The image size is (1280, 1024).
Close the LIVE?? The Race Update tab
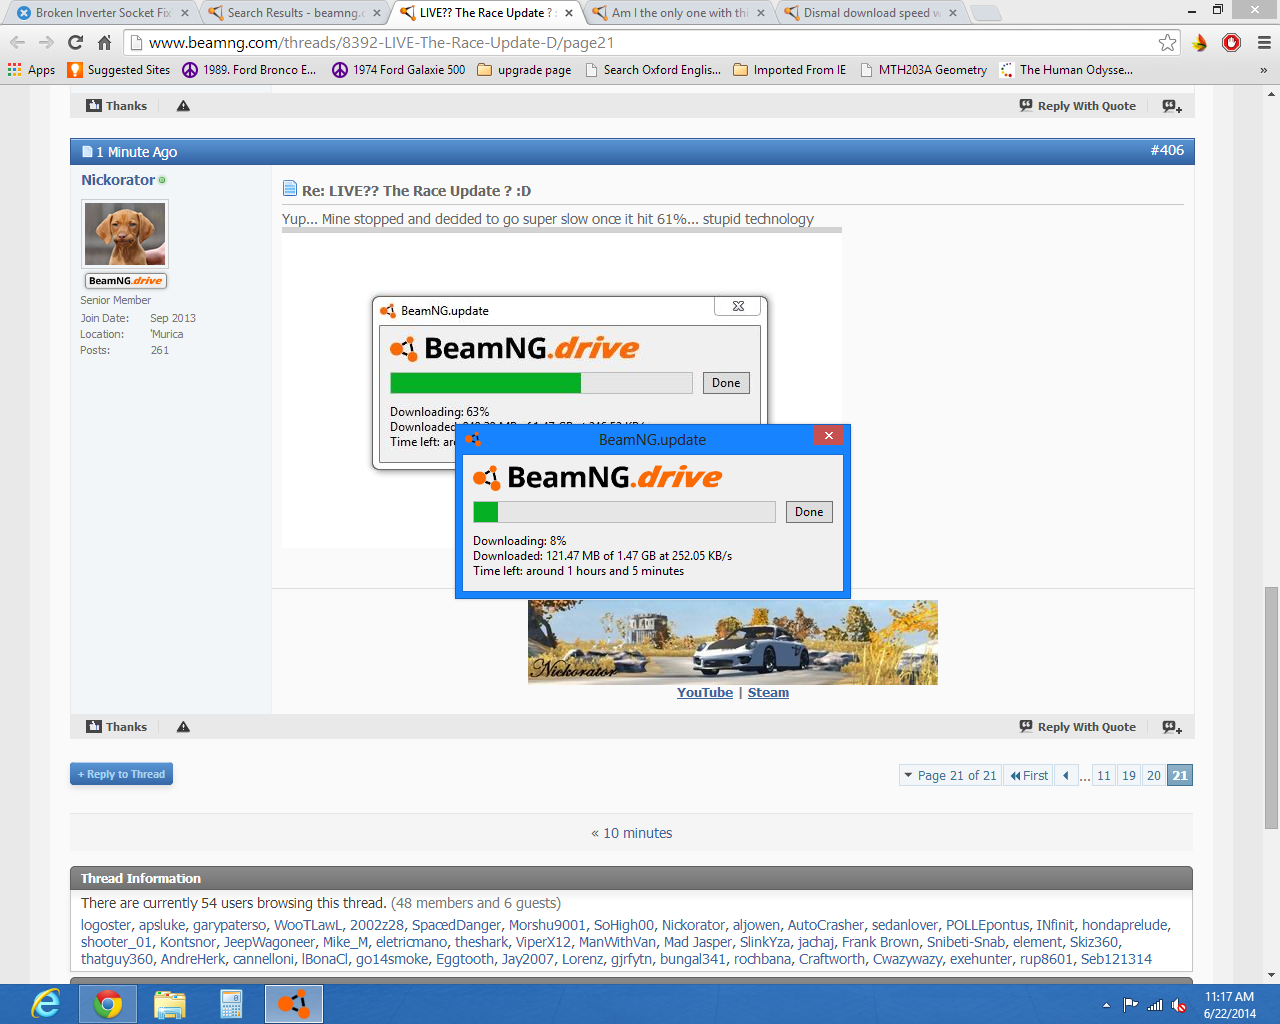(x=569, y=13)
